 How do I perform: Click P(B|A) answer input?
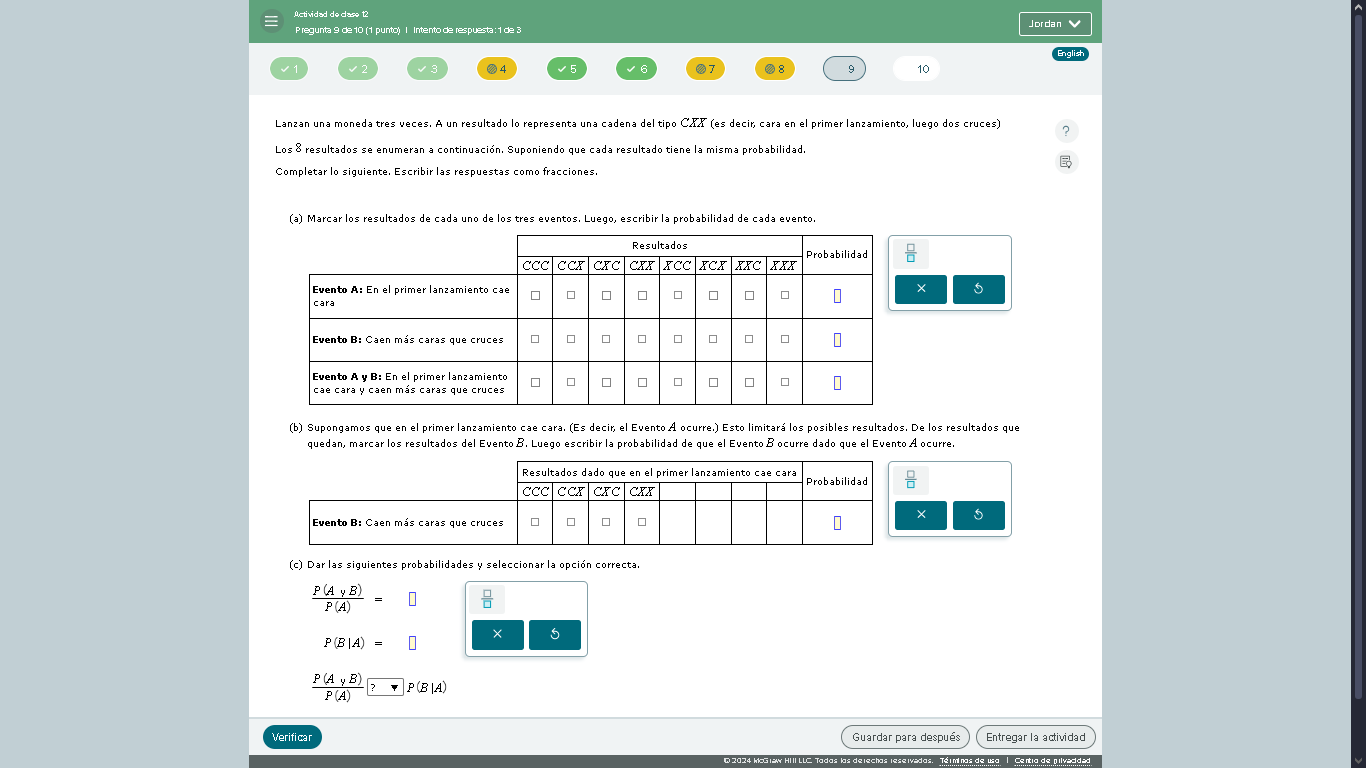[412, 643]
